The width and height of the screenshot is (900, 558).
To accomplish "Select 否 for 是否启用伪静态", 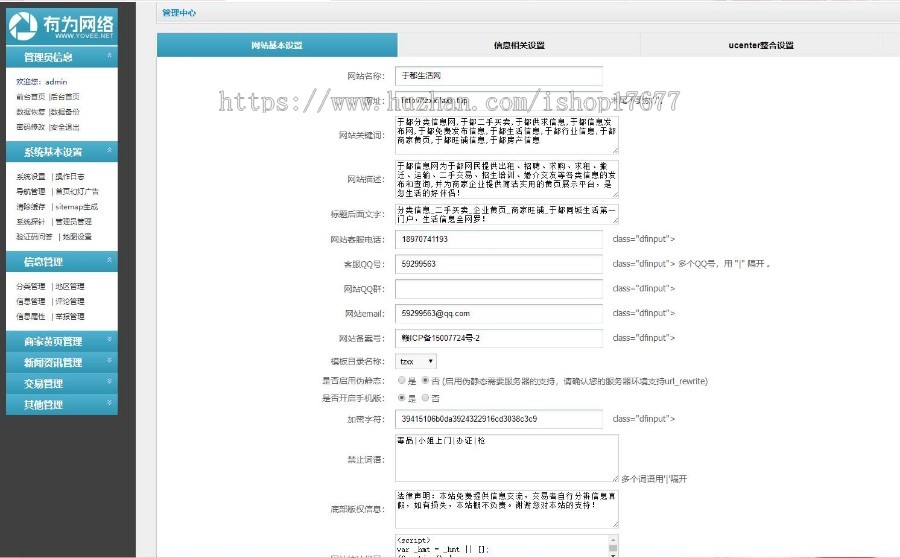I will pos(425,380).
